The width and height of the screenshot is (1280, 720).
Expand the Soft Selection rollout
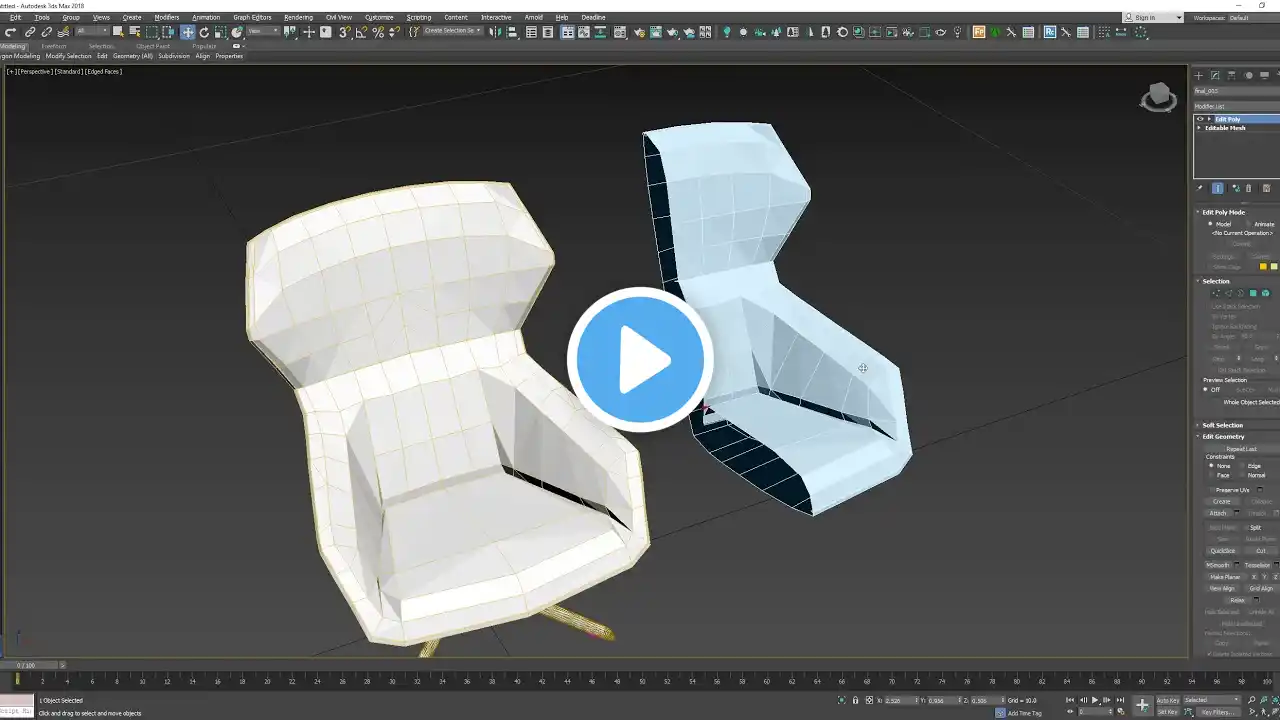(x=1222, y=425)
